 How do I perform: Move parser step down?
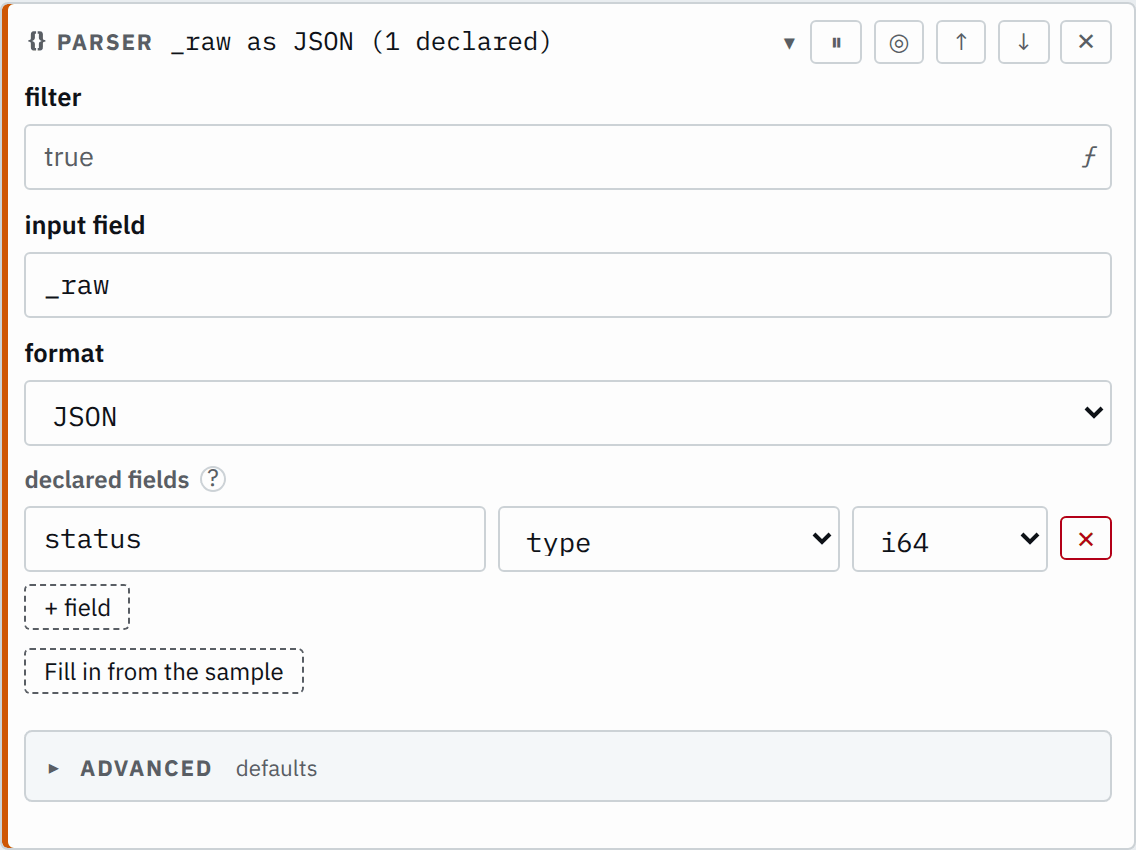pos(1023,43)
